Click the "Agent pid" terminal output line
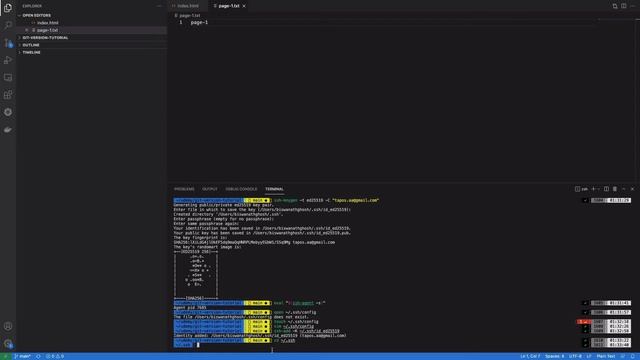 190,308
